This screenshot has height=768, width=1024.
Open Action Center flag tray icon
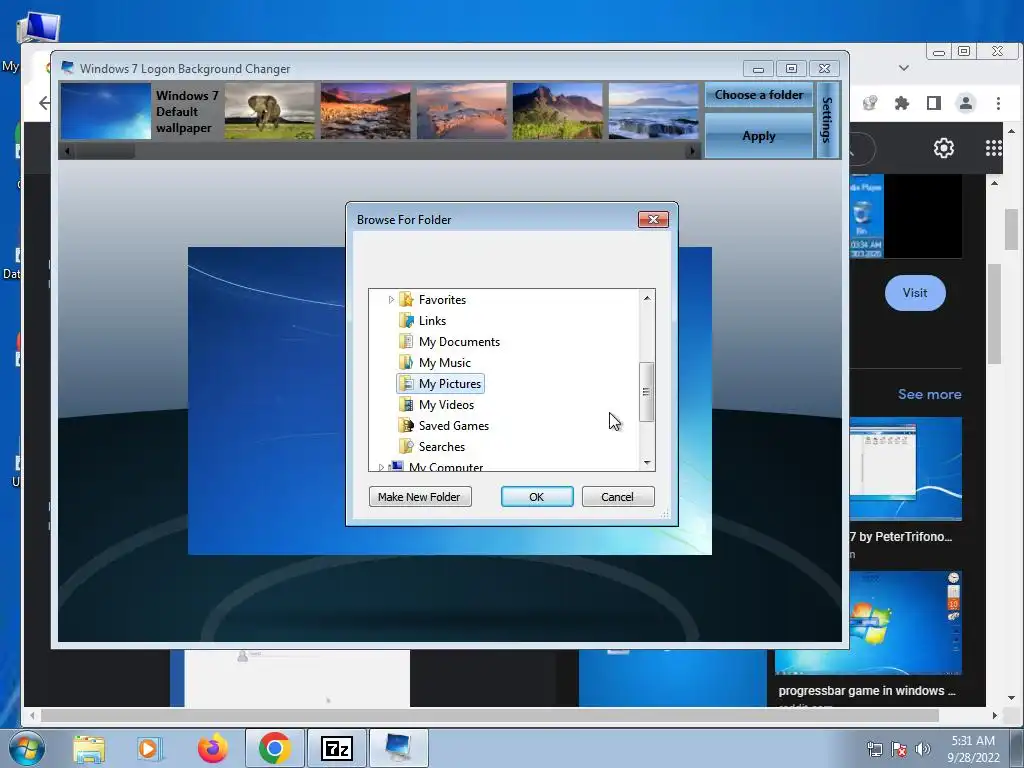899,749
